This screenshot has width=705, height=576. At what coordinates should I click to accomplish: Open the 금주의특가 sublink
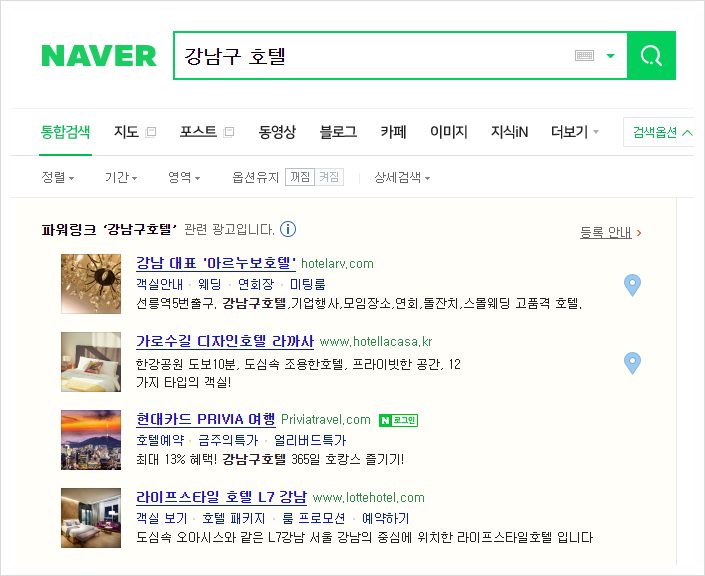(228, 440)
